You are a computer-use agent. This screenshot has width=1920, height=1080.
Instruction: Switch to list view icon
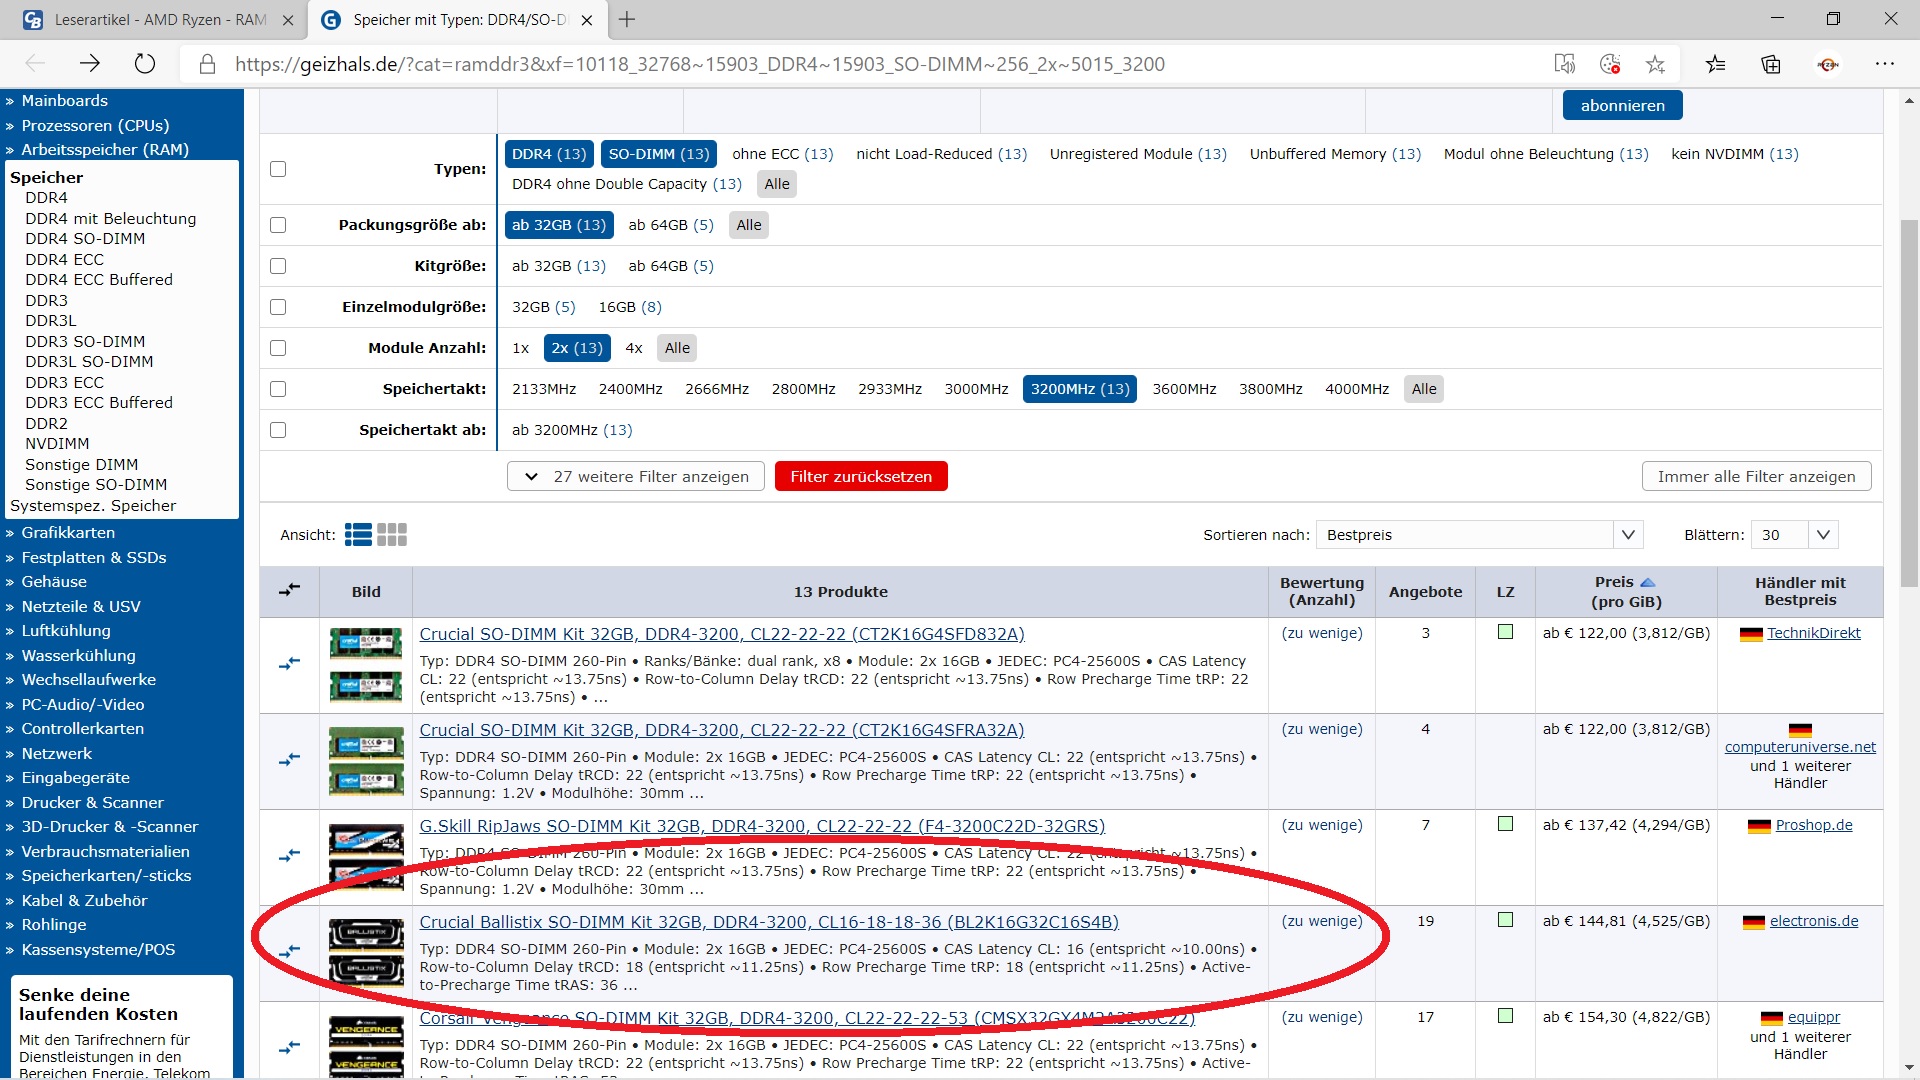358,535
